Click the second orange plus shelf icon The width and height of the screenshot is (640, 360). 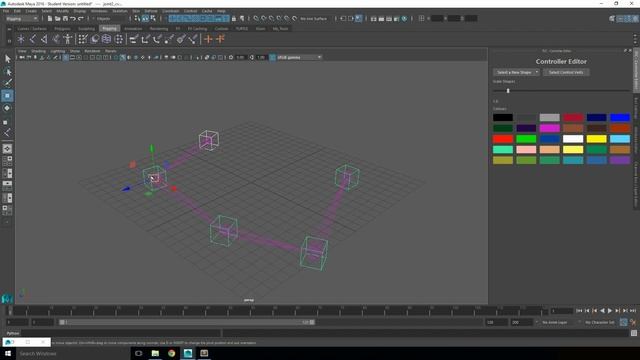pyautogui.click(x=220, y=39)
